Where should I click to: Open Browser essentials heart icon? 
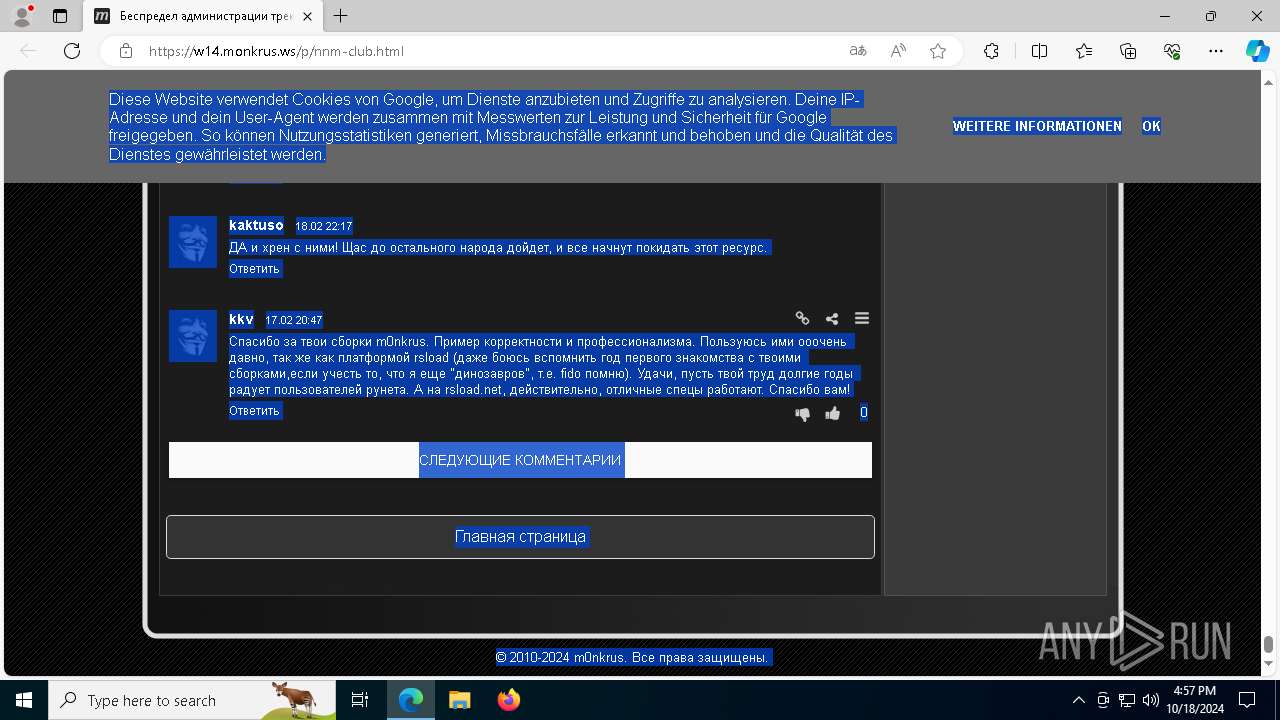(x=1172, y=51)
